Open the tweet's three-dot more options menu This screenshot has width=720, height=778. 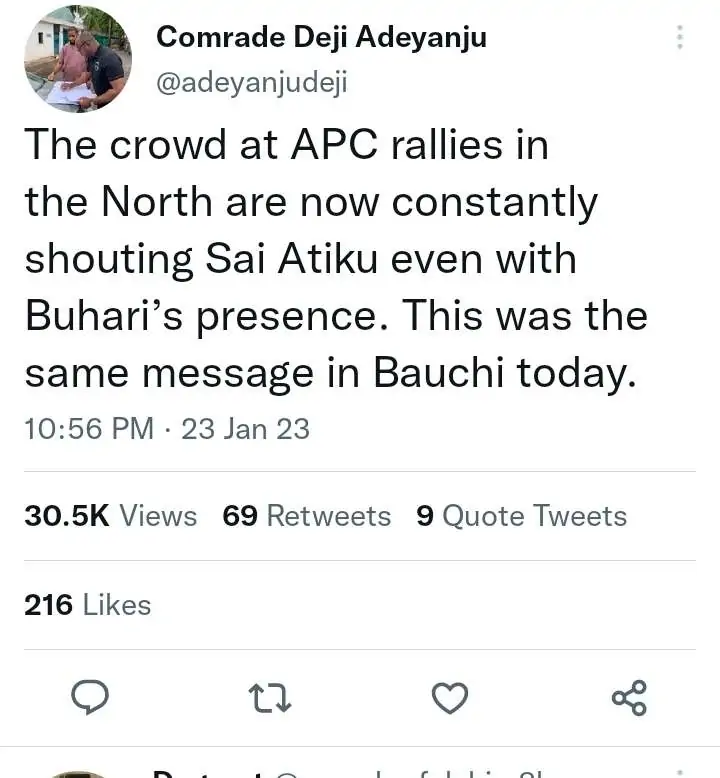(x=680, y=38)
